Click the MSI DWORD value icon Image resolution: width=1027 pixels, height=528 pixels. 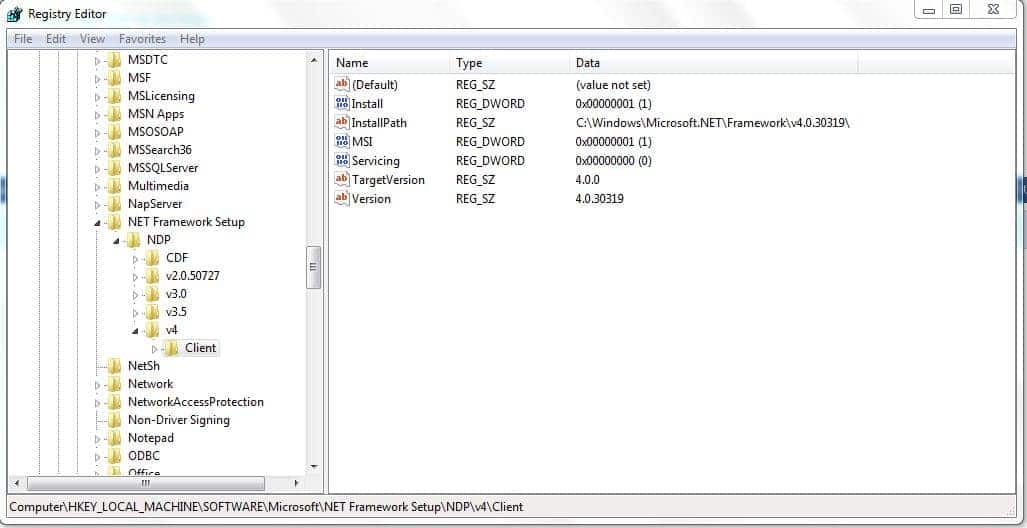pyautogui.click(x=342, y=141)
